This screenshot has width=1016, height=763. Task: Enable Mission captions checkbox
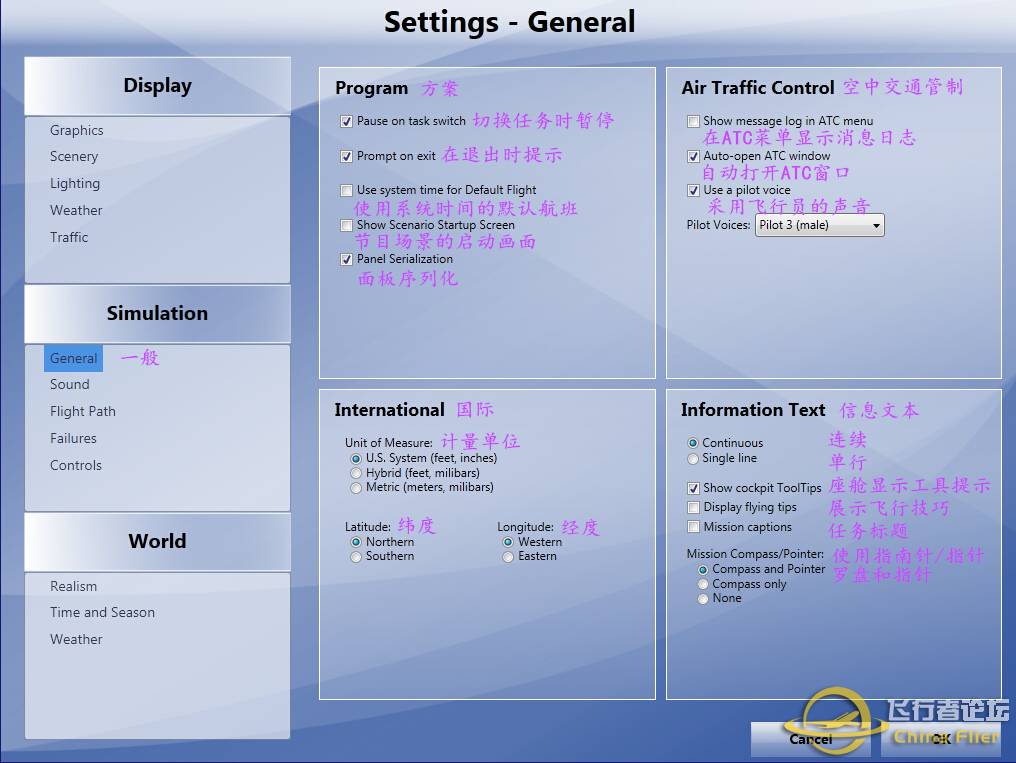tap(693, 527)
